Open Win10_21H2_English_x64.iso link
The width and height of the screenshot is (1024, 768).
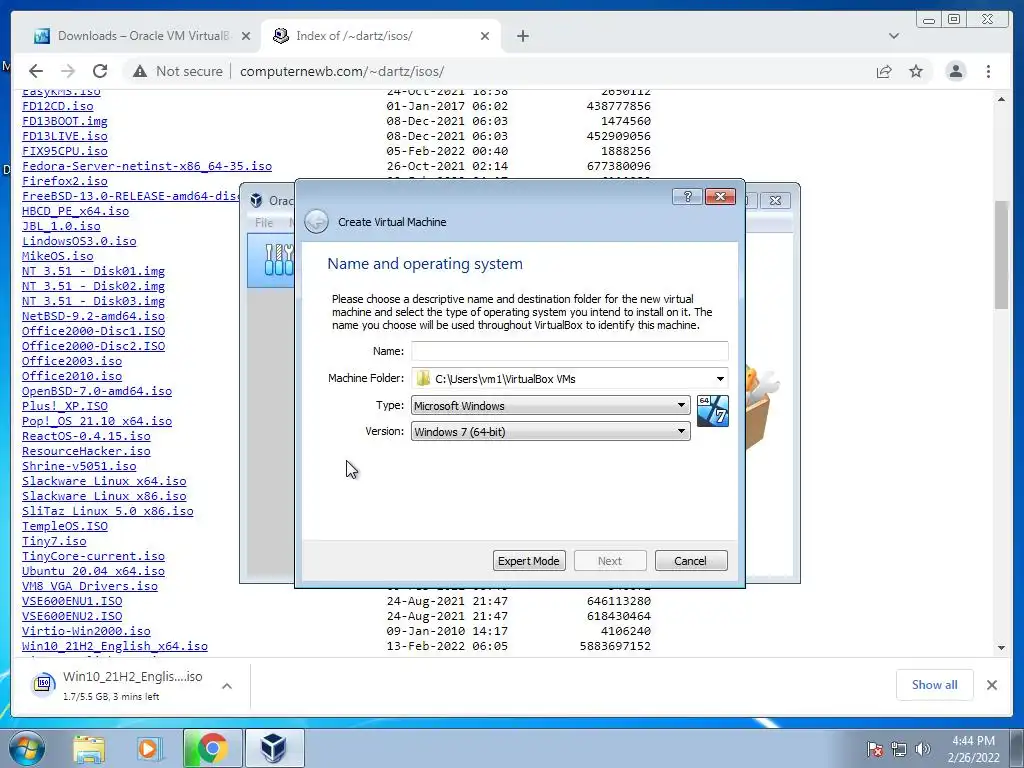pos(115,646)
